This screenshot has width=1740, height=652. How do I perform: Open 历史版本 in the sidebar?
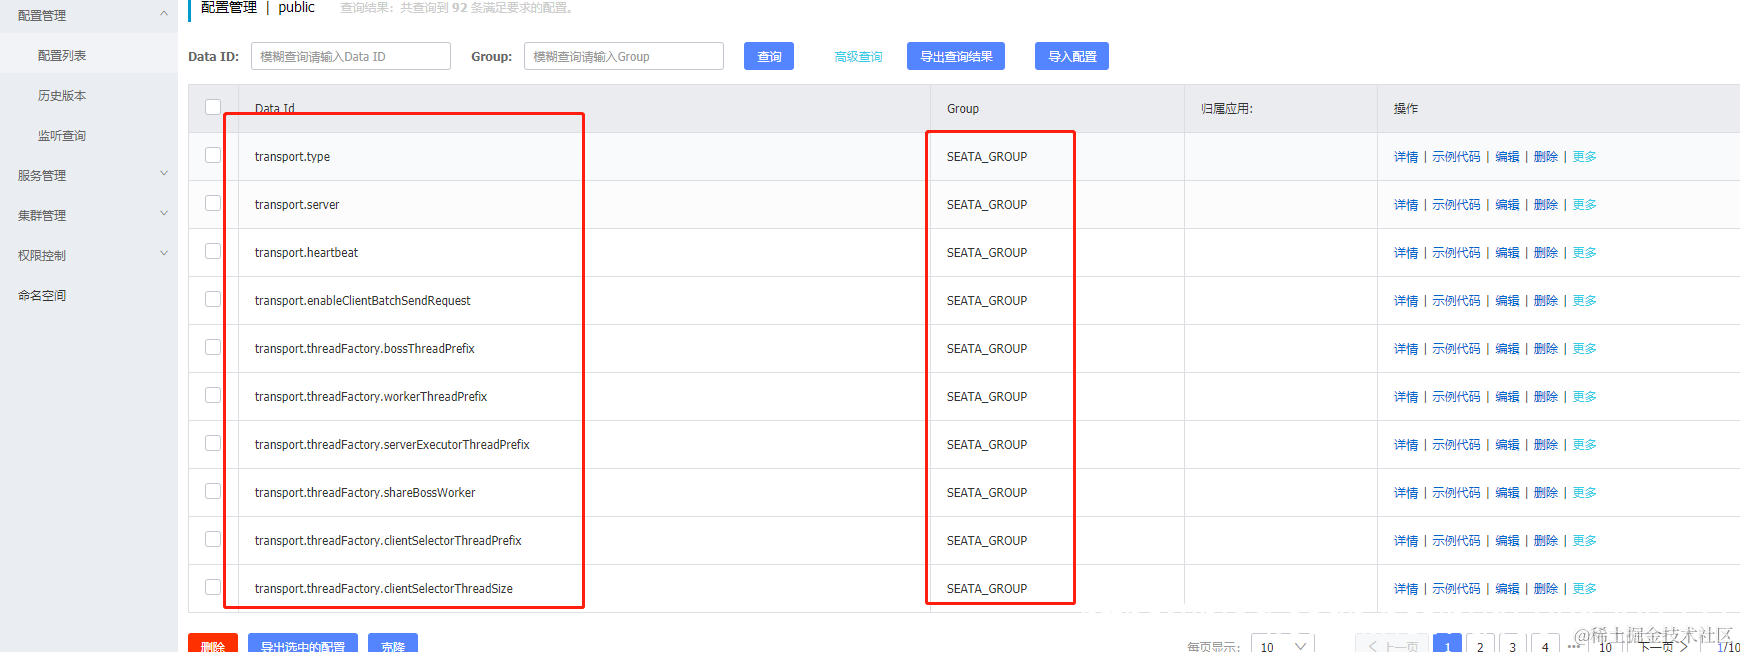[x=62, y=95]
